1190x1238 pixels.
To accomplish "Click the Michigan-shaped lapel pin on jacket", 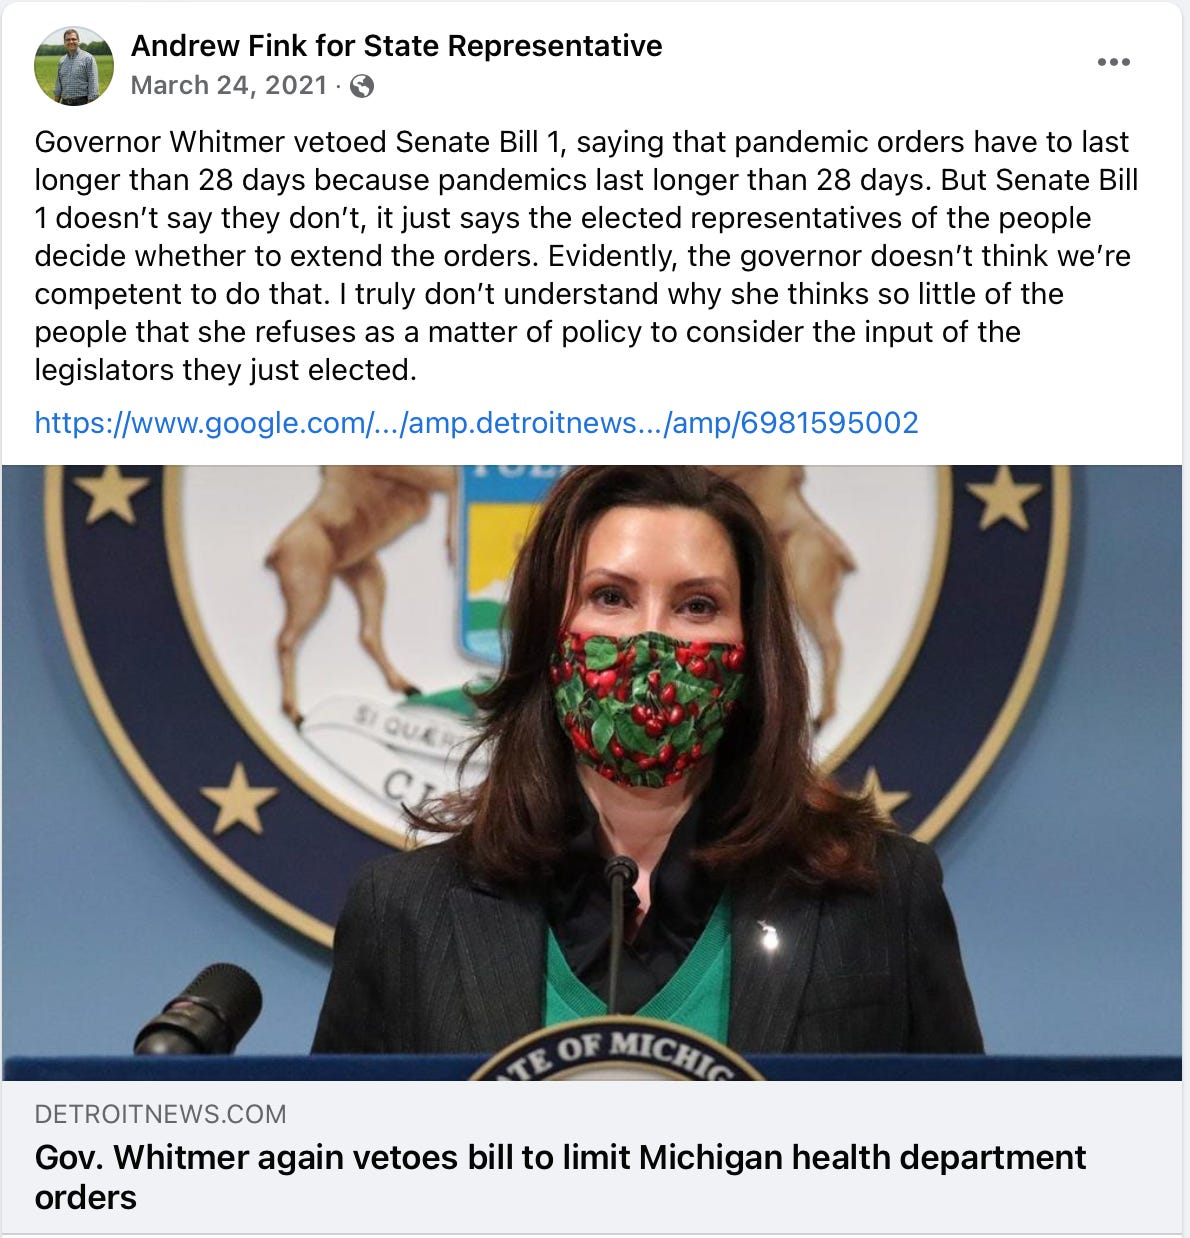I will (769, 937).
